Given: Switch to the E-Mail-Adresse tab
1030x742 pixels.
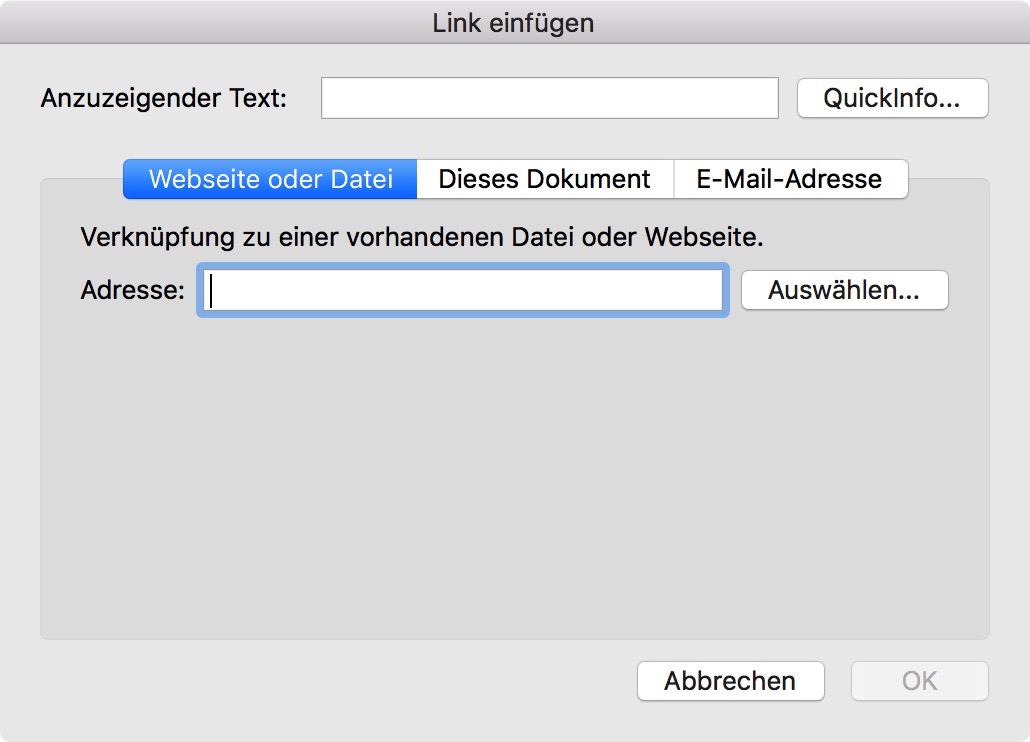Looking at the screenshot, I should tap(790, 179).
